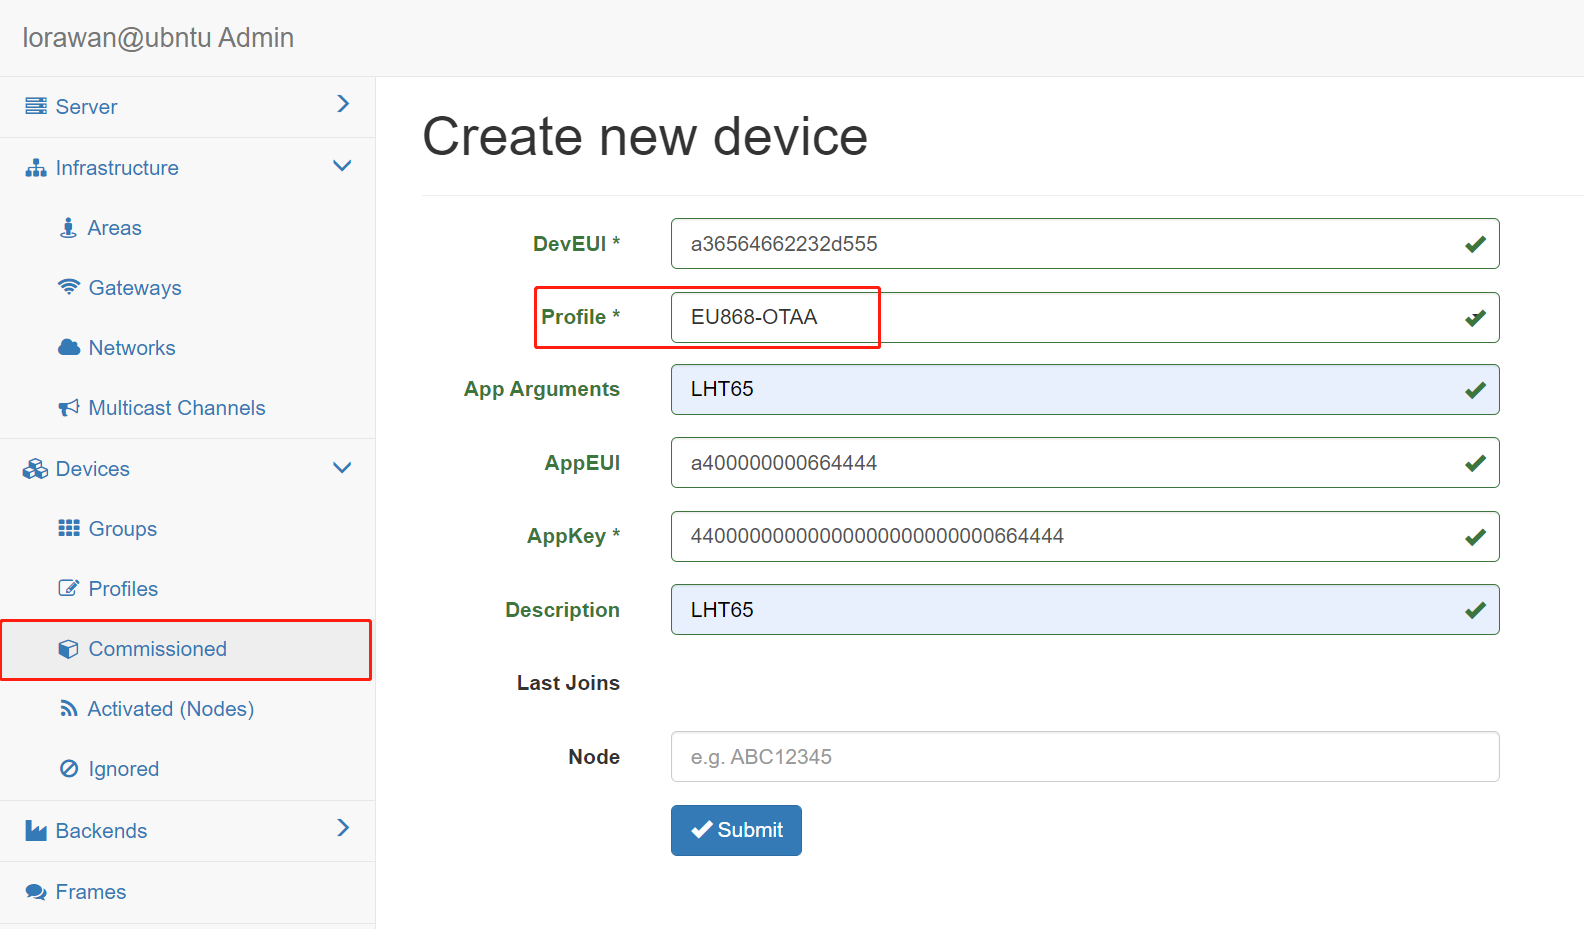Screen dimensions: 1584x929
Task: Click into the Description field
Action: pyautogui.click(x=1085, y=610)
